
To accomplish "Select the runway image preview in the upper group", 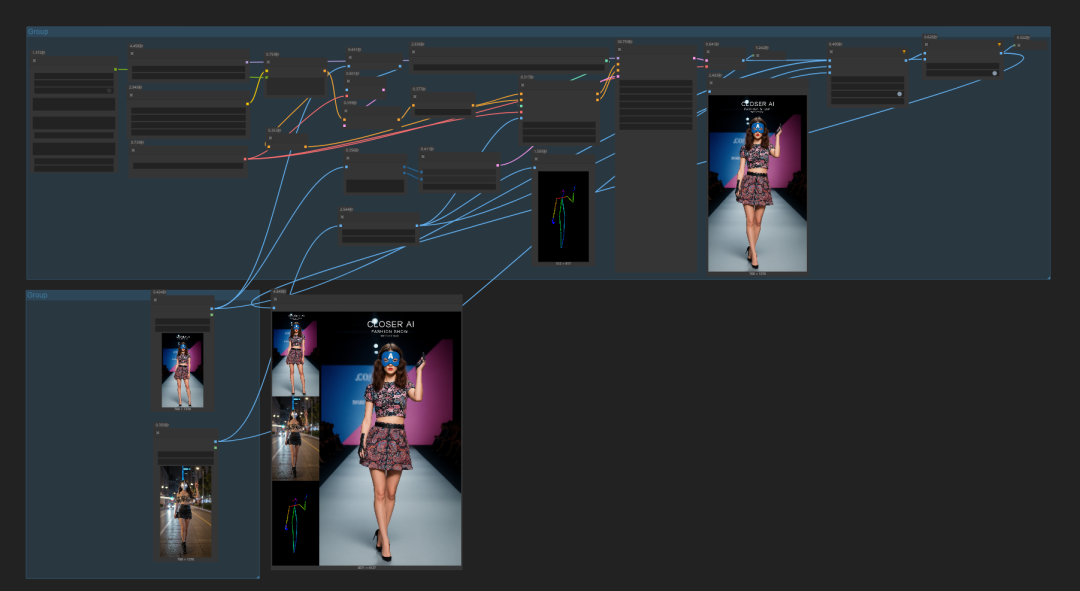I will tap(757, 183).
